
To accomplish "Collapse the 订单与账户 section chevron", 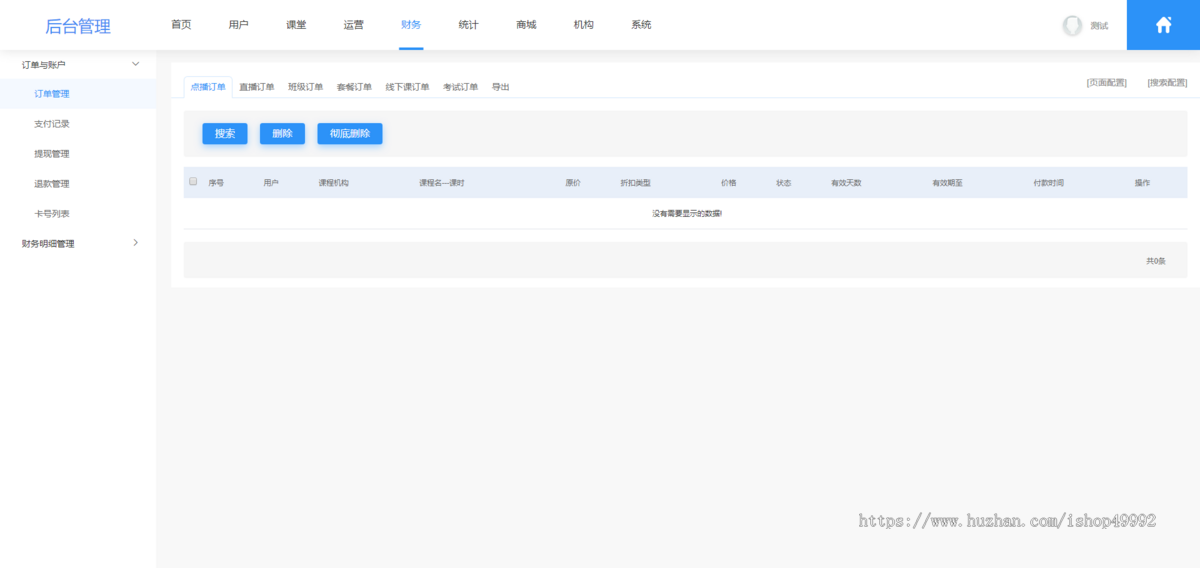I will [x=136, y=64].
